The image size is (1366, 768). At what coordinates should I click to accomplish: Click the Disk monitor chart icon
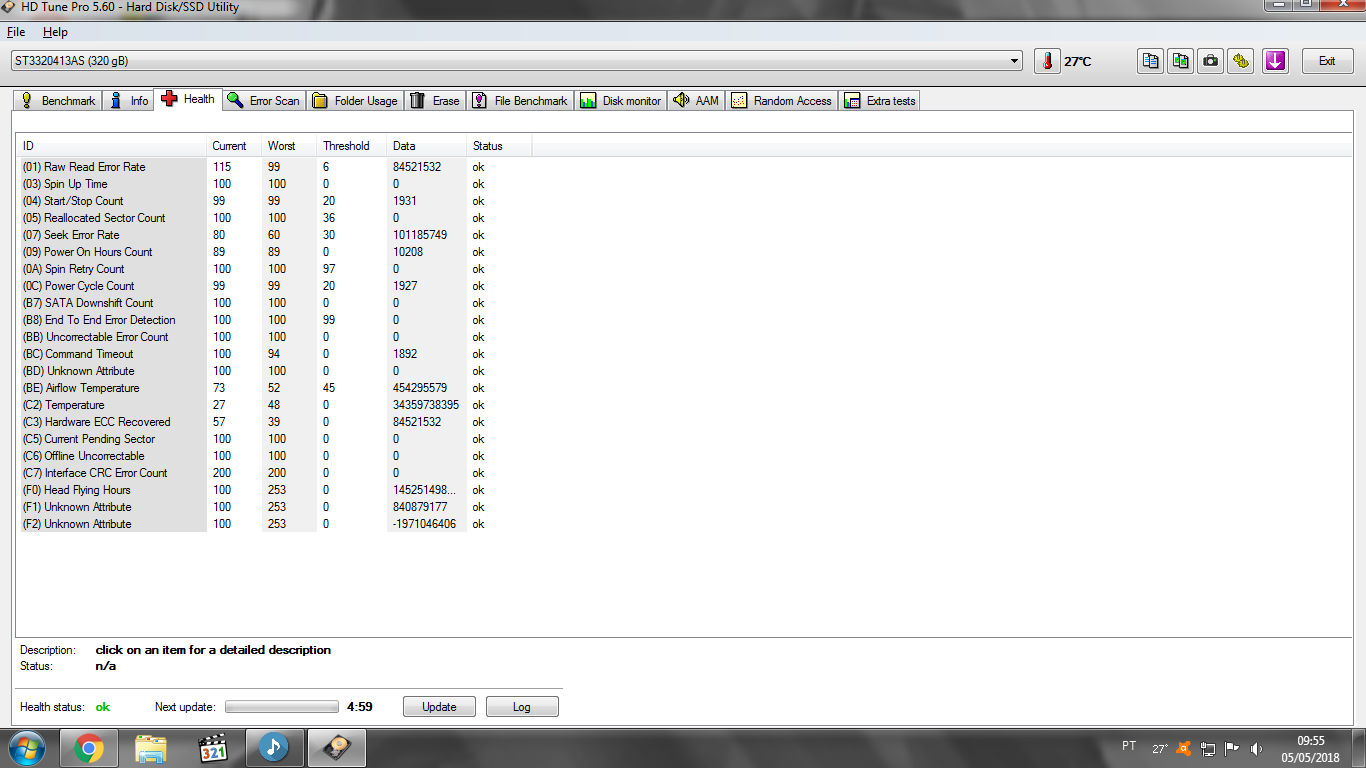588,100
